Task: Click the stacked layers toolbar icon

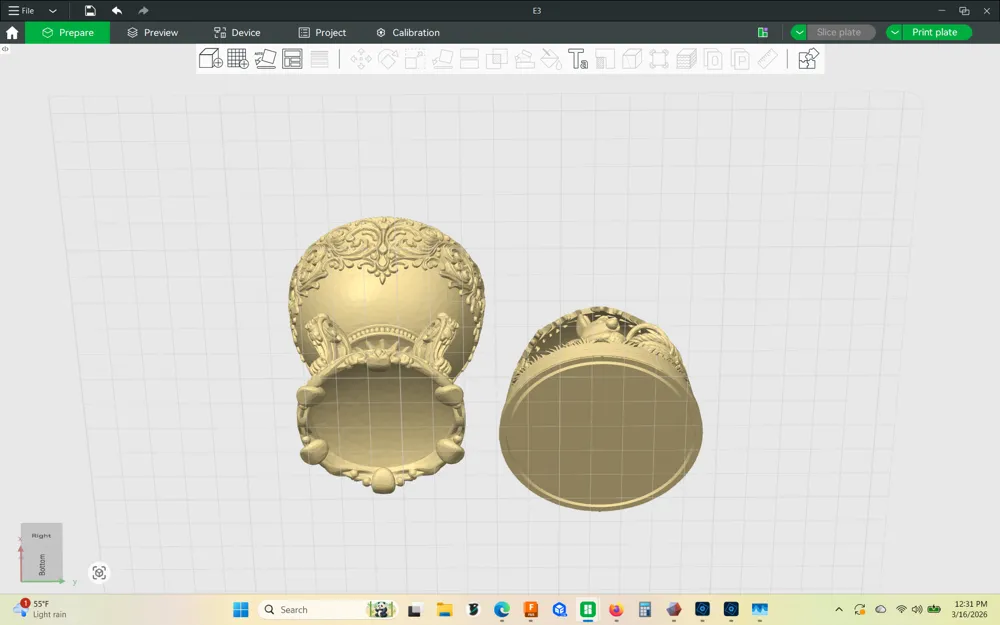Action: (x=686, y=59)
